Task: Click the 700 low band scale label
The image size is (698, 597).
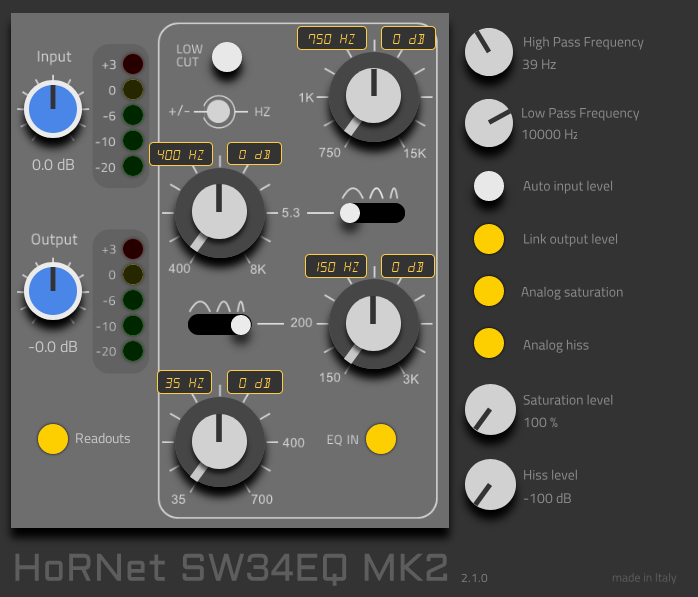Action: (x=262, y=500)
